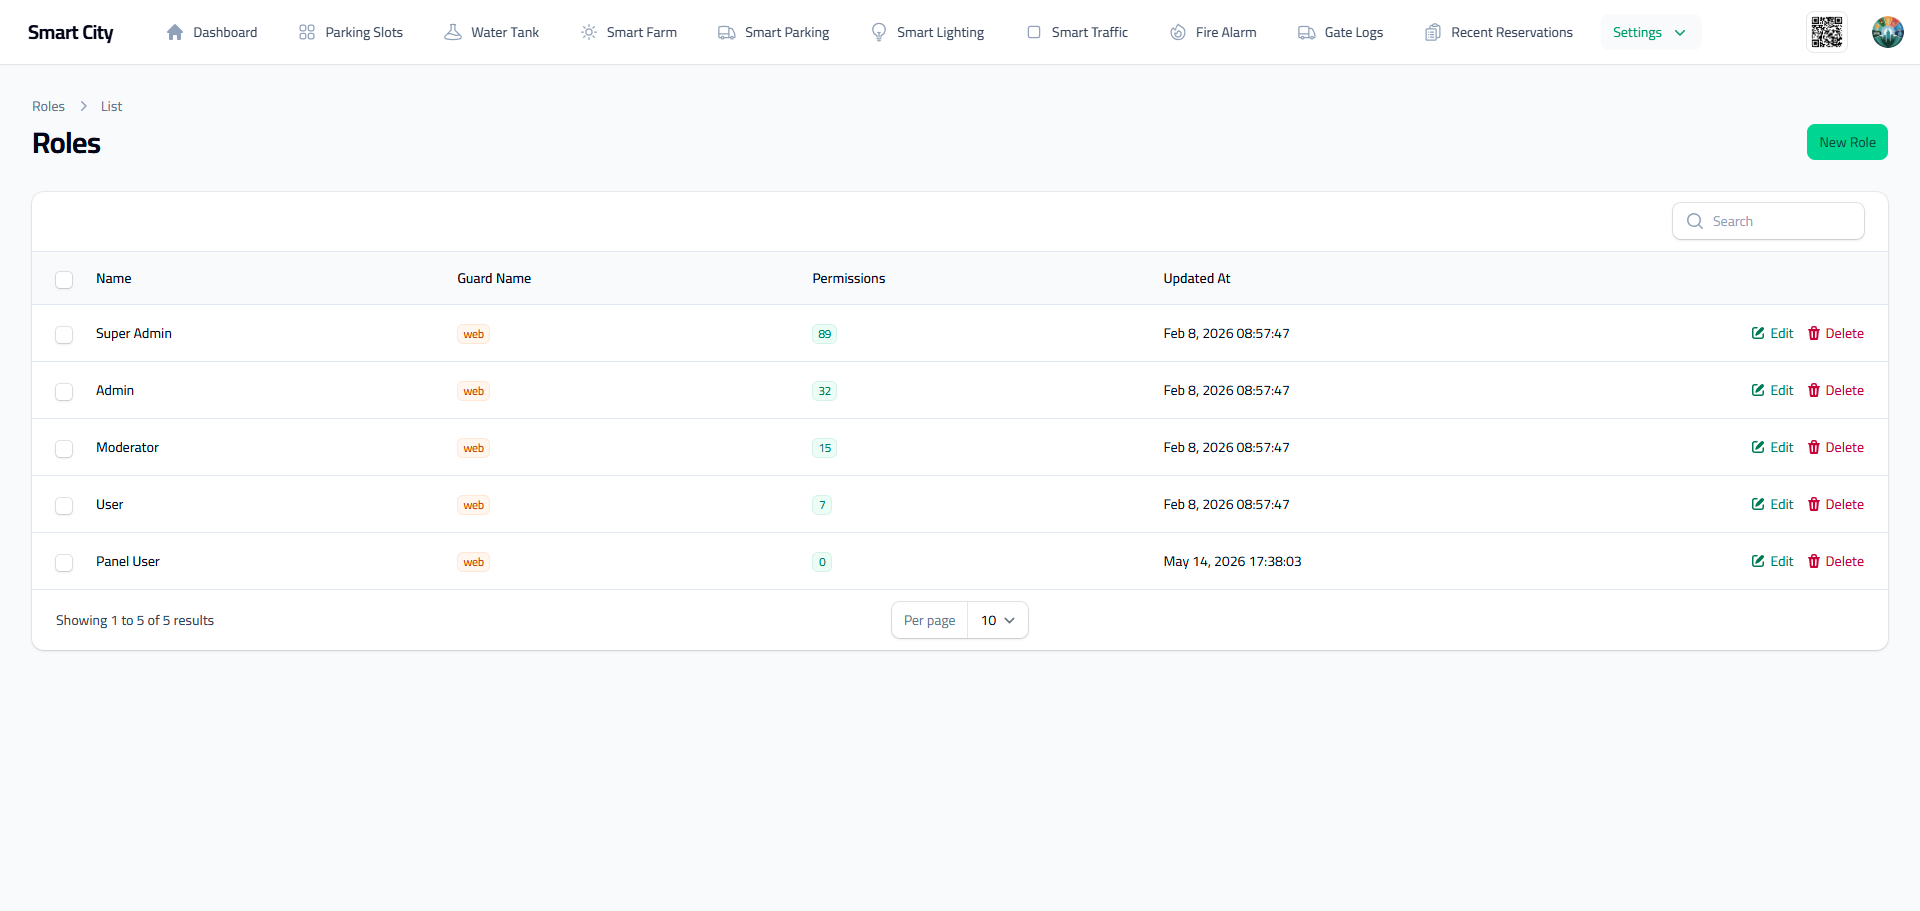Check the Super Admin row checkbox
This screenshot has height=911, width=1920.
coord(64,334)
